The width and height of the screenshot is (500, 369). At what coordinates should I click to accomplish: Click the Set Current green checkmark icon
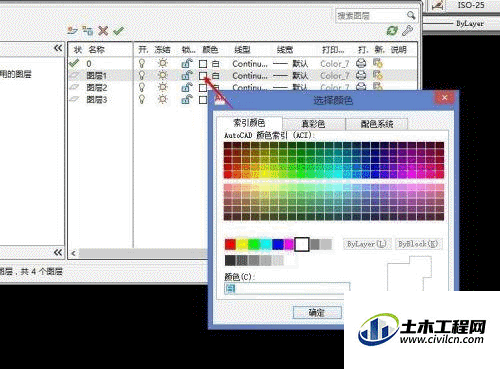coord(118,31)
